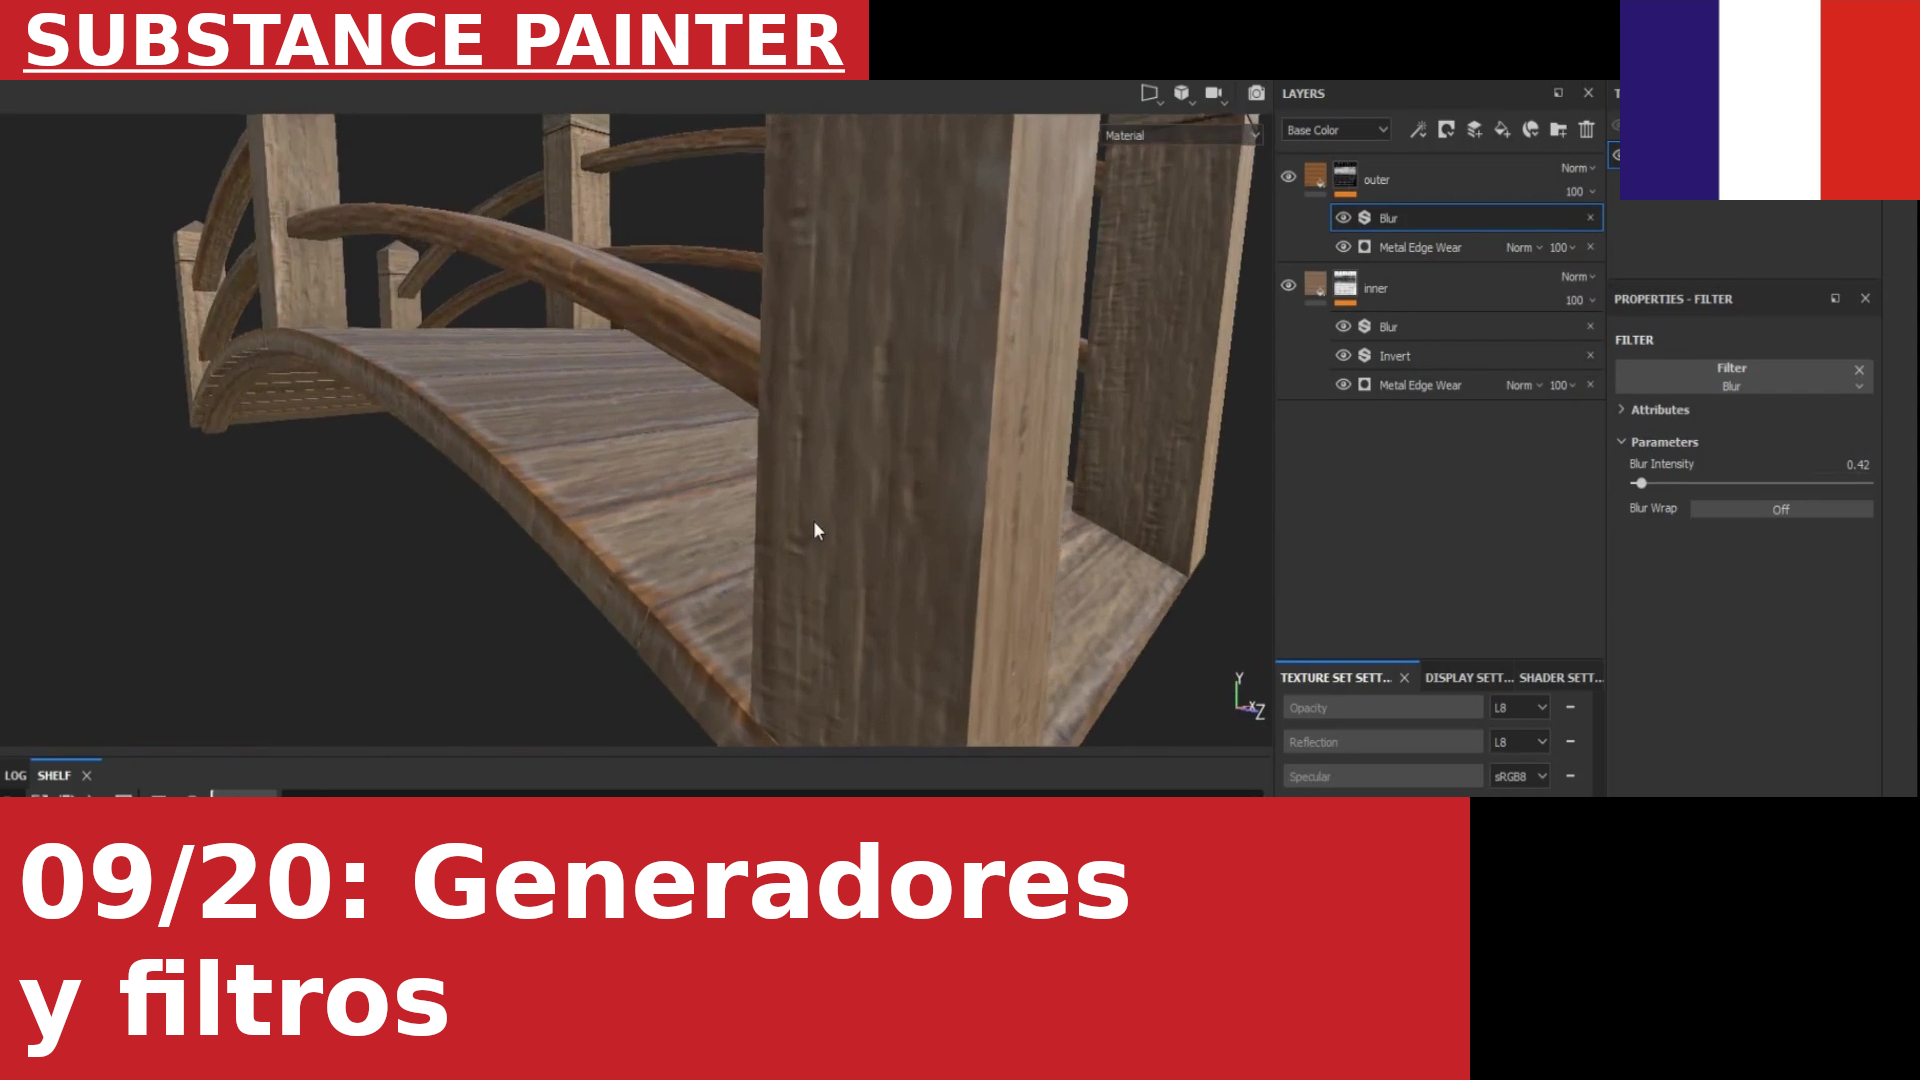Hide the inner layer

[1288, 285]
